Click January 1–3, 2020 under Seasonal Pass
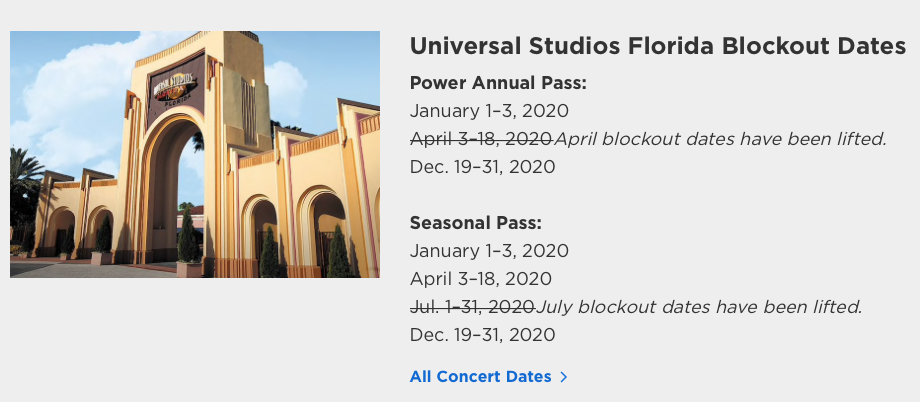The height and width of the screenshot is (402, 920). tap(489, 251)
